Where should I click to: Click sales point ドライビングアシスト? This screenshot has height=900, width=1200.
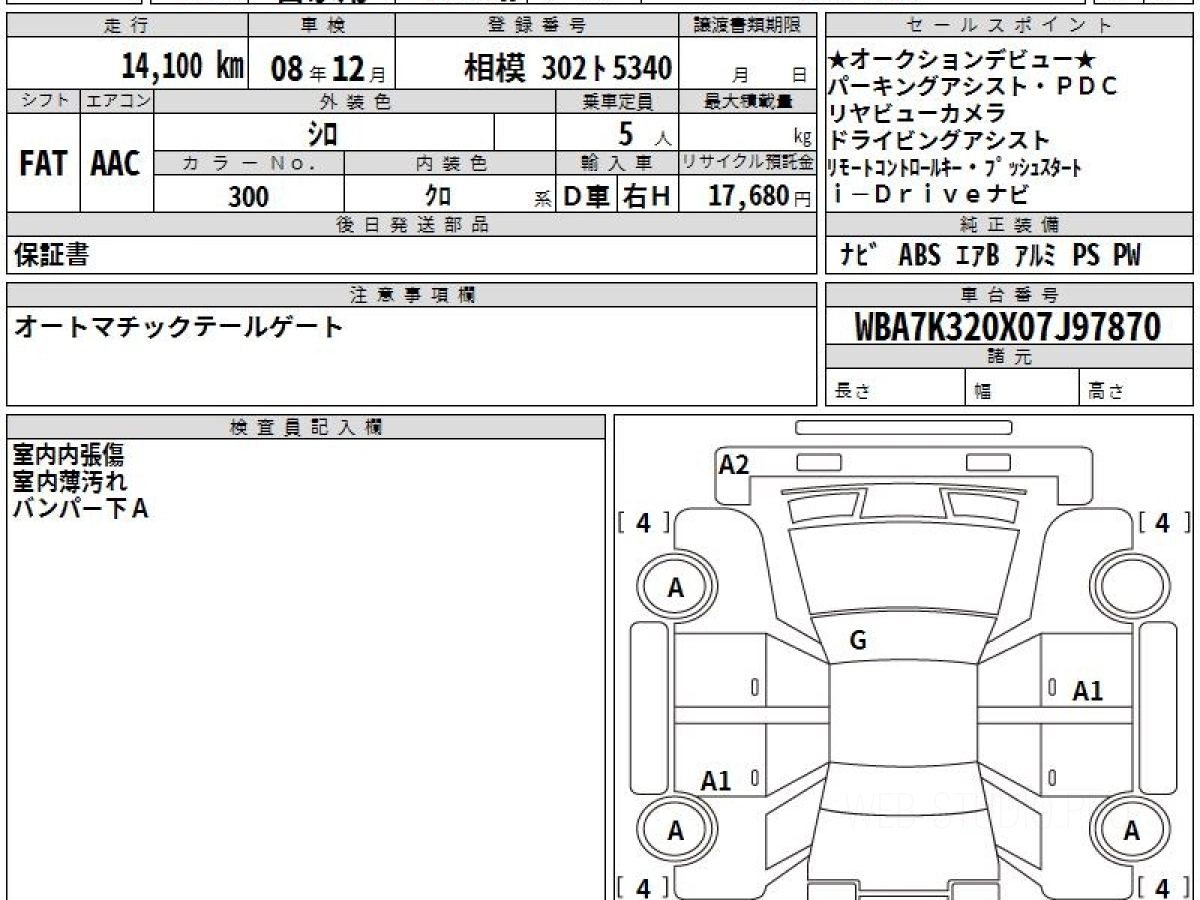tap(940, 140)
